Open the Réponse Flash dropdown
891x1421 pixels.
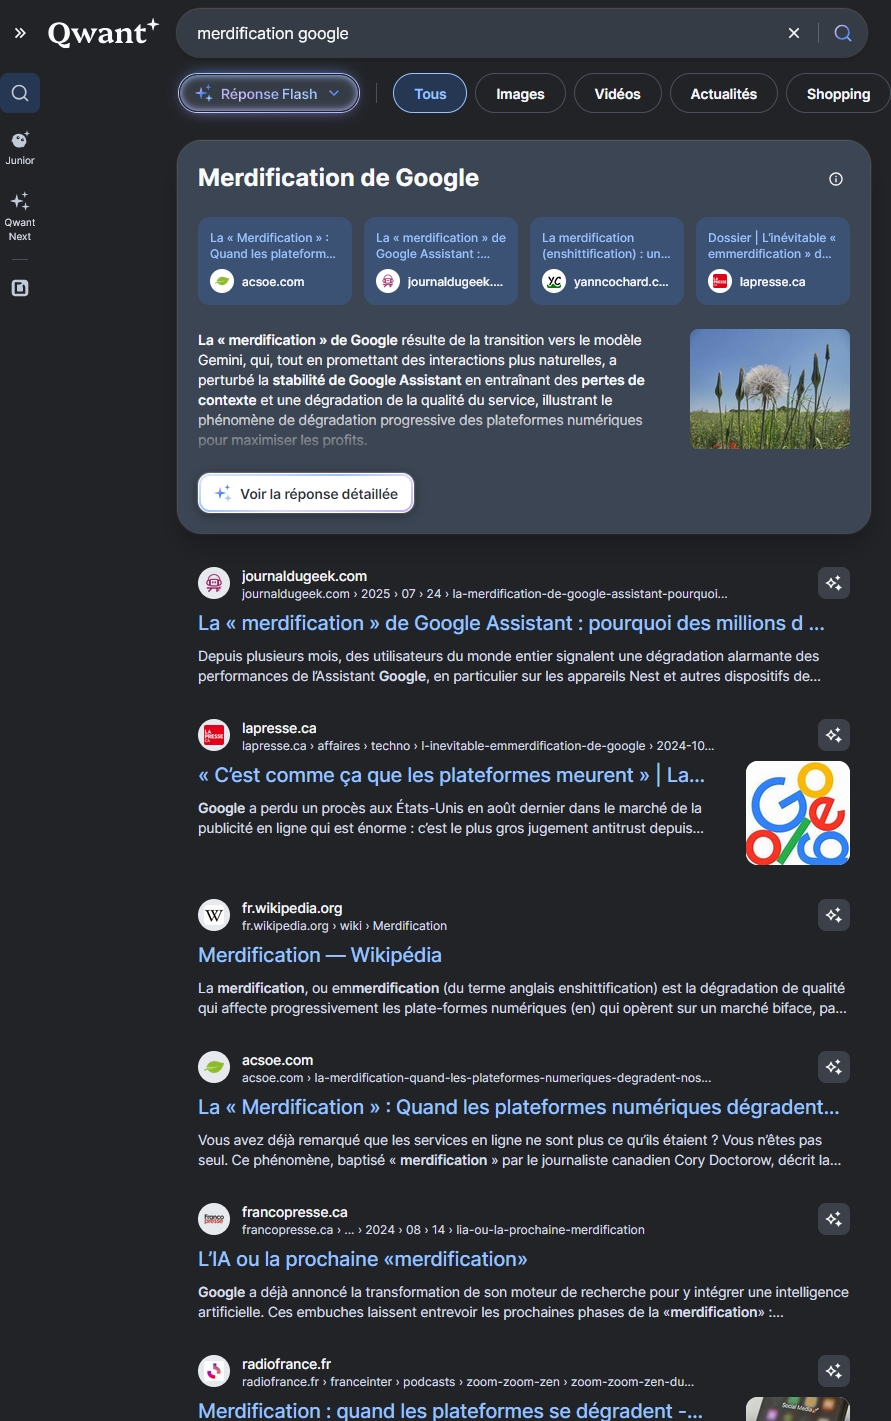tap(269, 94)
